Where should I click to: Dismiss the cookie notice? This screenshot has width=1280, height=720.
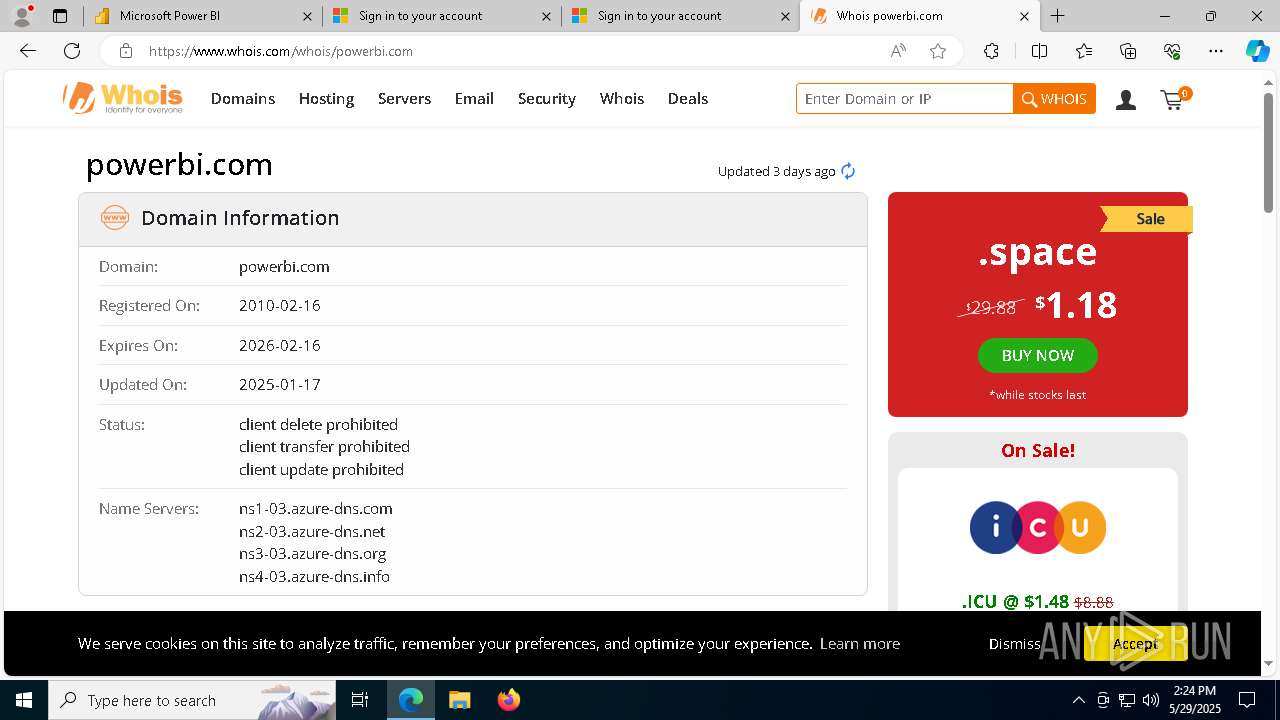pyautogui.click(x=1015, y=644)
